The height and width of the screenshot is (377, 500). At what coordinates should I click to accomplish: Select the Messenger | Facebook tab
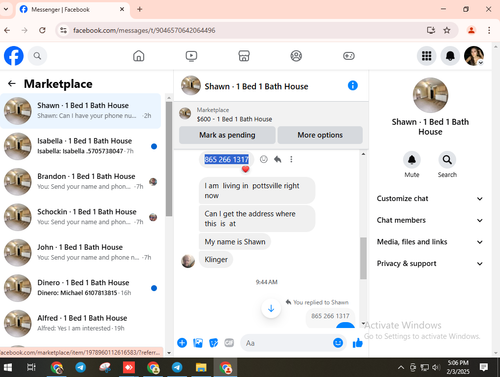[72, 9]
